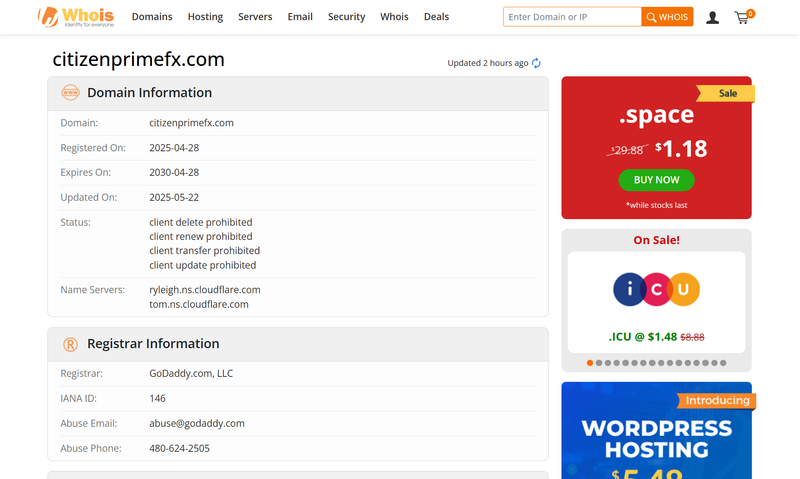Open the Email menu
The image size is (800, 479).
click(x=300, y=17)
